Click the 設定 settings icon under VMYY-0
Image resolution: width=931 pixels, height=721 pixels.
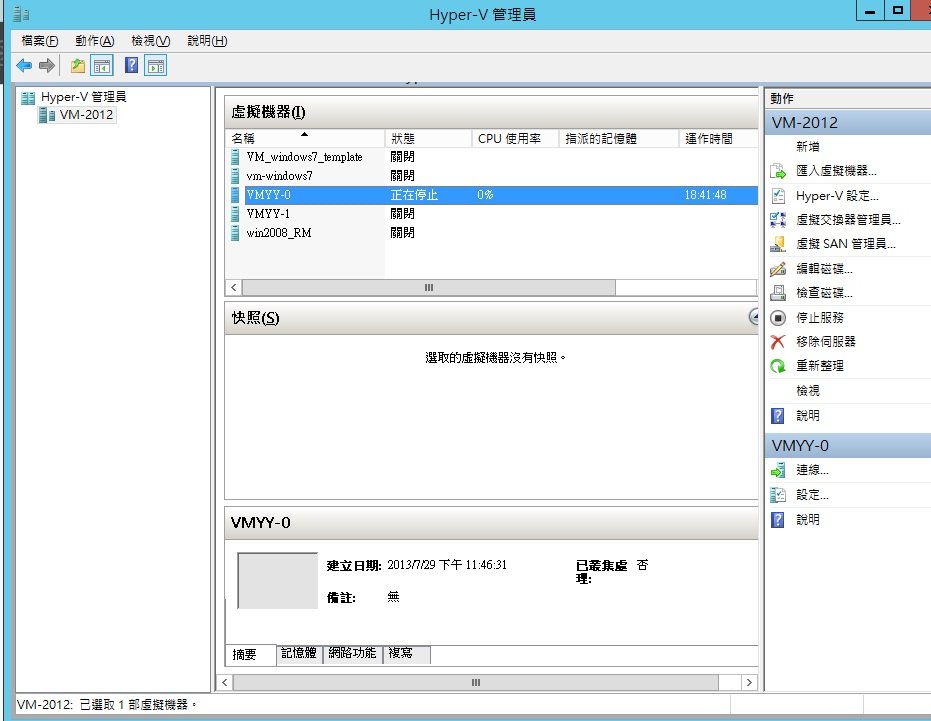pos(778,495)
